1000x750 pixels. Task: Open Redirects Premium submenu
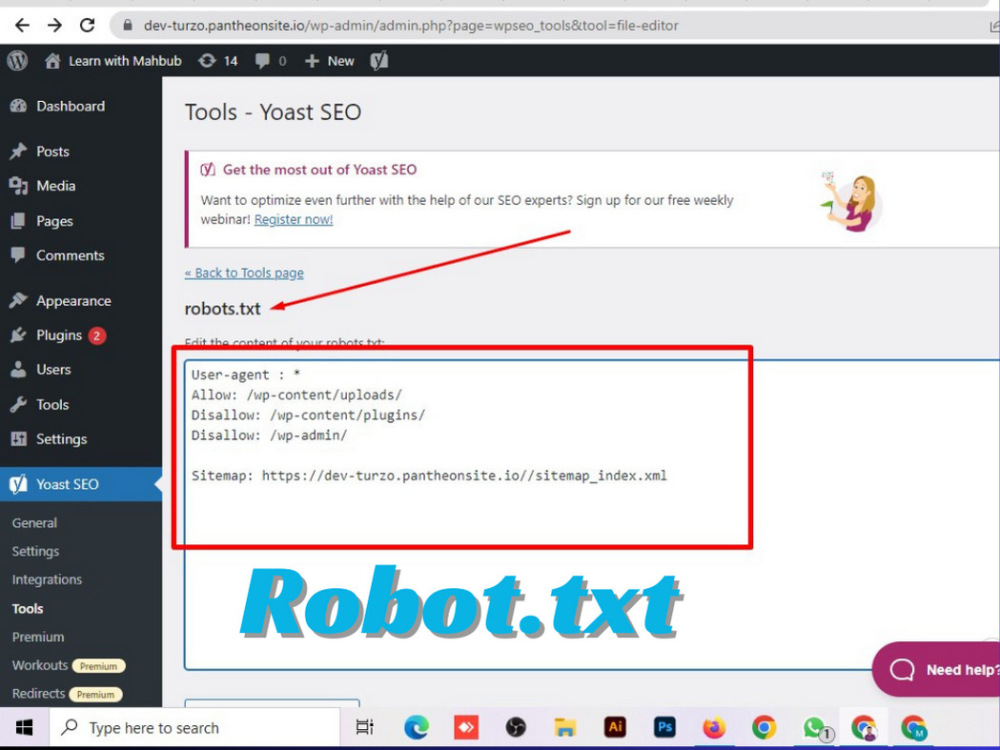coord(67,694)
